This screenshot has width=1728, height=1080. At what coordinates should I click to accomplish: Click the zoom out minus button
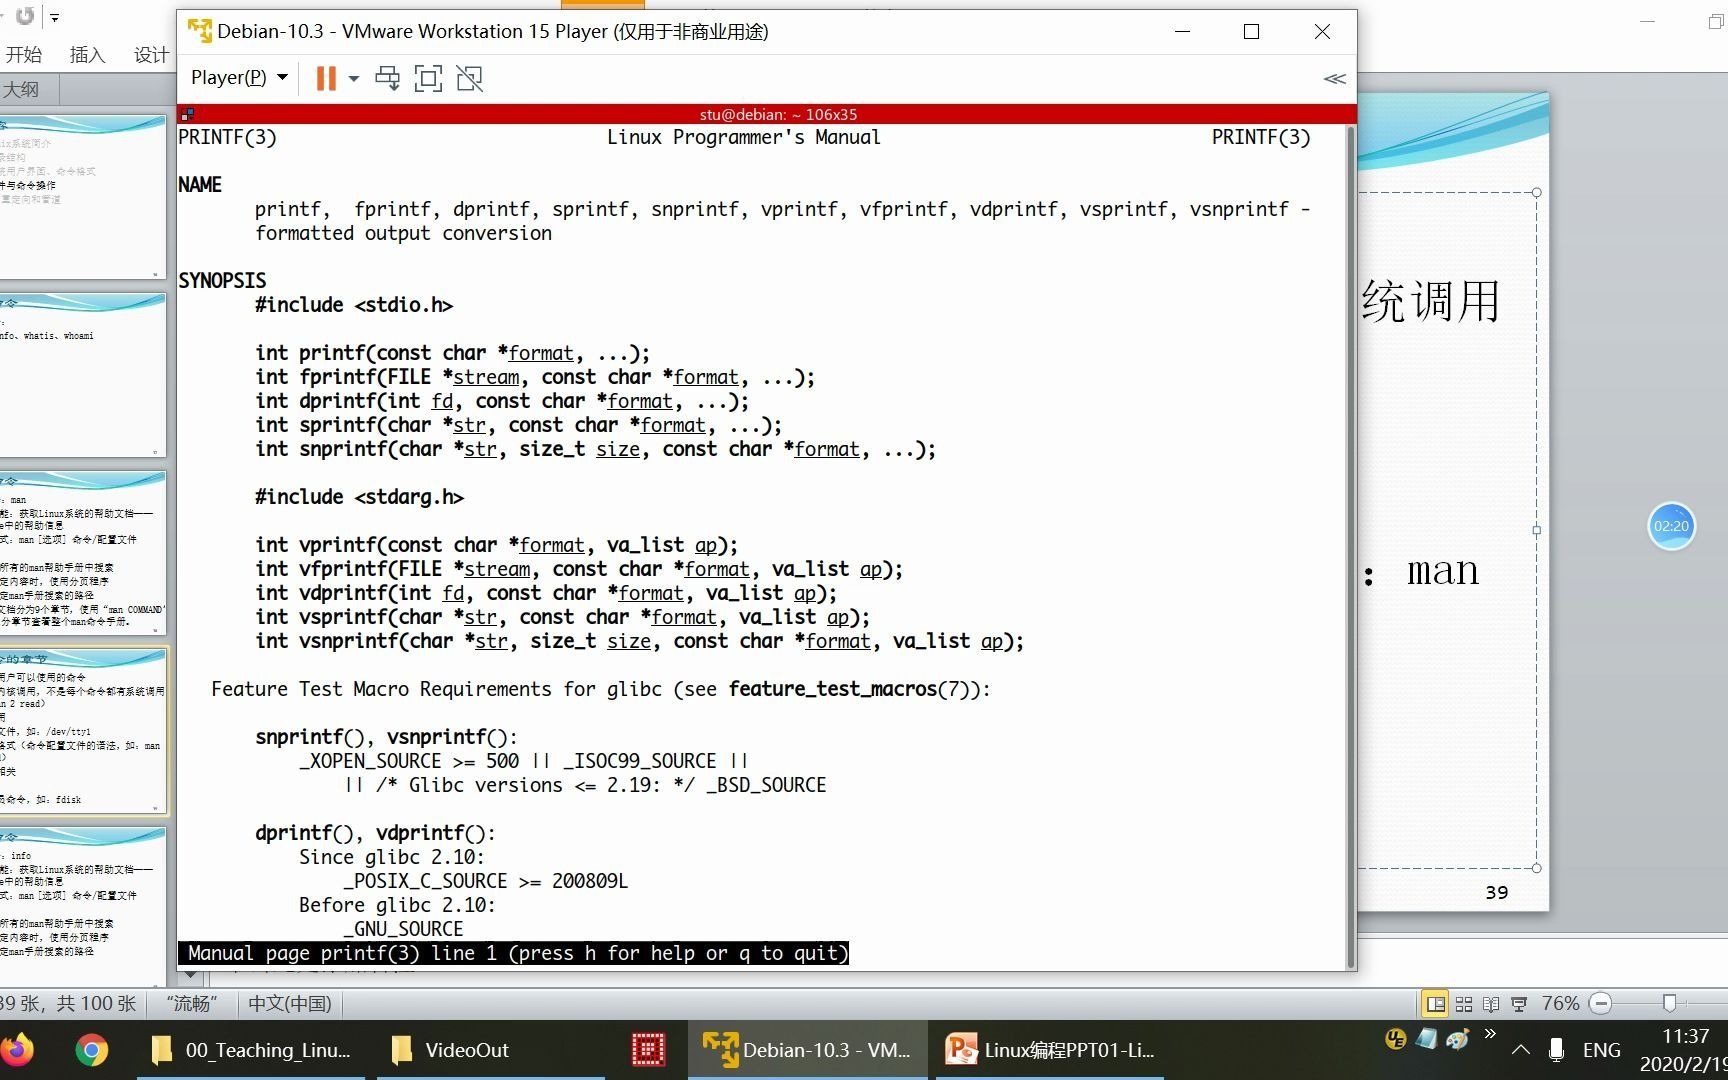[1600, 1003]
